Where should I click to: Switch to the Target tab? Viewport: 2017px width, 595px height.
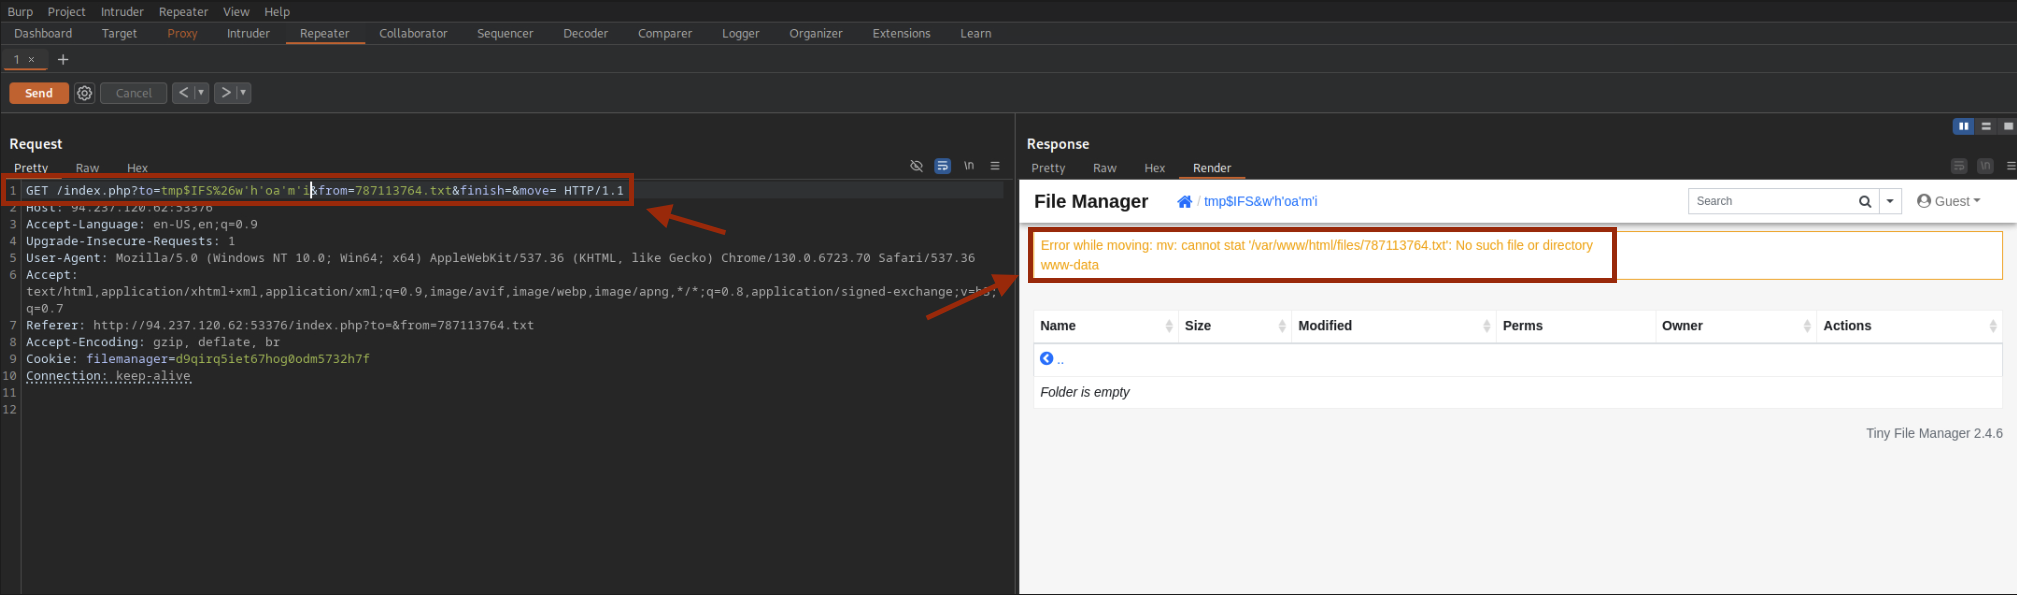point(119,34)
